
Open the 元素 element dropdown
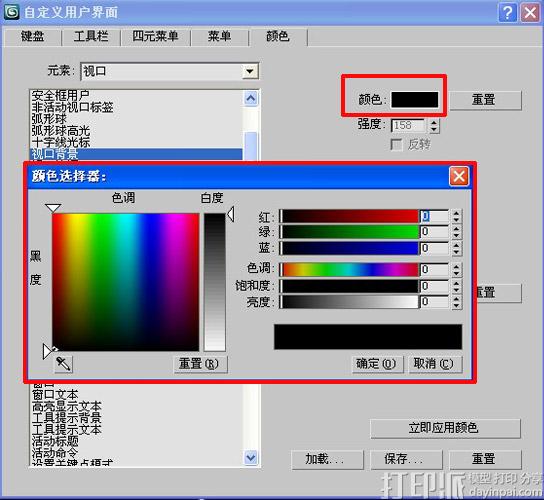click(249, 71)
